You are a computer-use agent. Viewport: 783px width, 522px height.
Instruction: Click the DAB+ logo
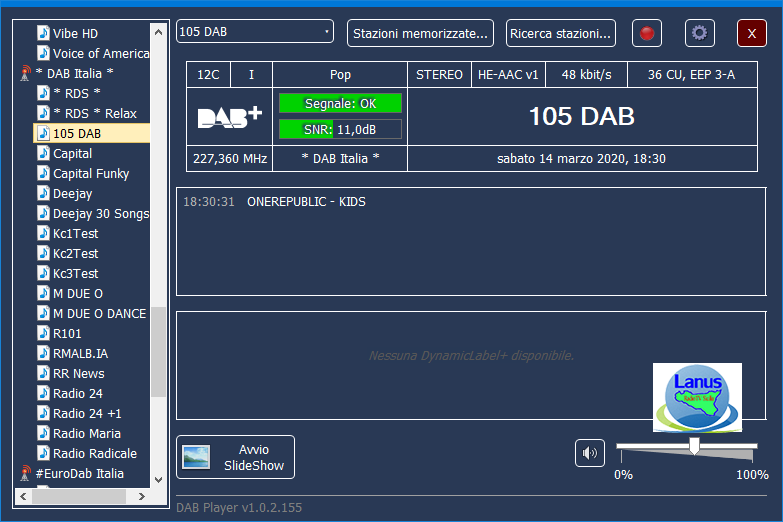(x=230, y=117)
